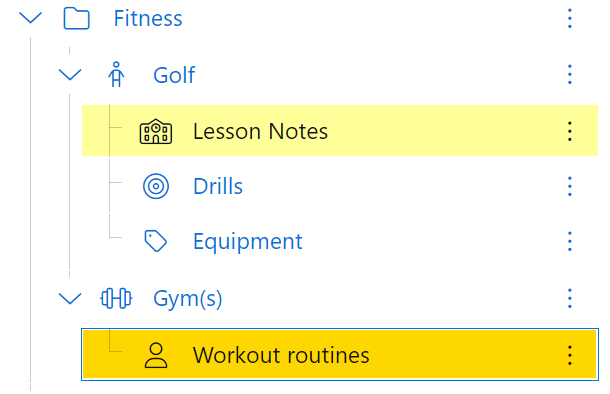Click the school building icon beside Lesson Notes
Viewport: 610px width, 394px height.
click(156, 131)
